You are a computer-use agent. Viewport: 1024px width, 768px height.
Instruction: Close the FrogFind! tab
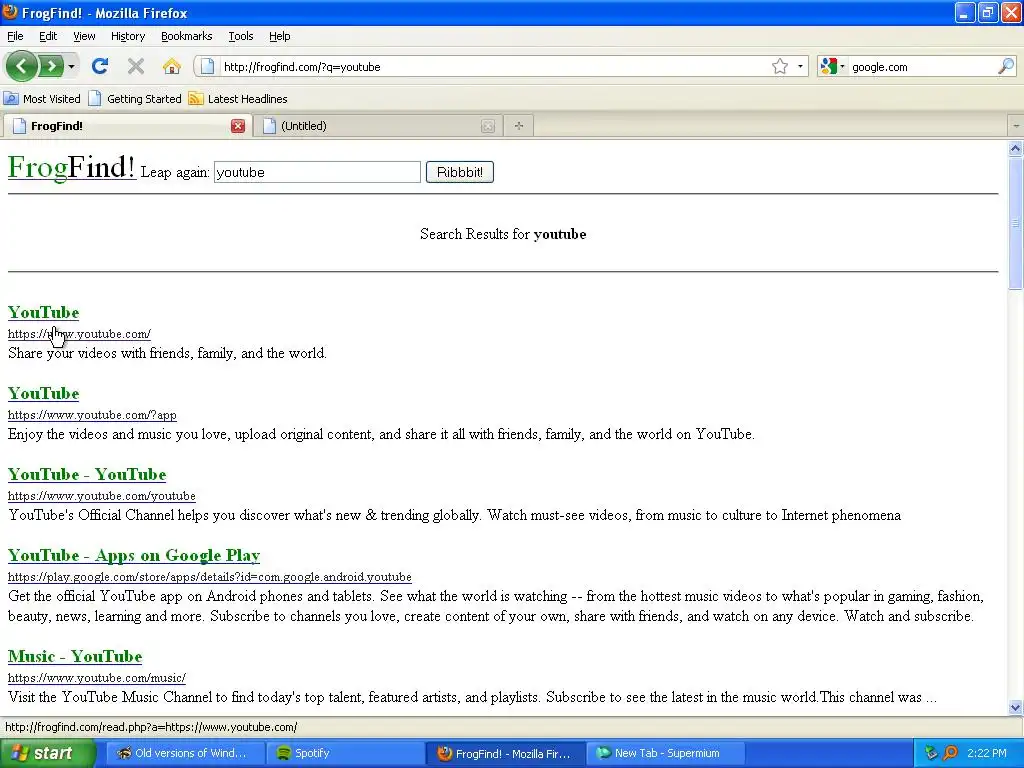(238, 126)
